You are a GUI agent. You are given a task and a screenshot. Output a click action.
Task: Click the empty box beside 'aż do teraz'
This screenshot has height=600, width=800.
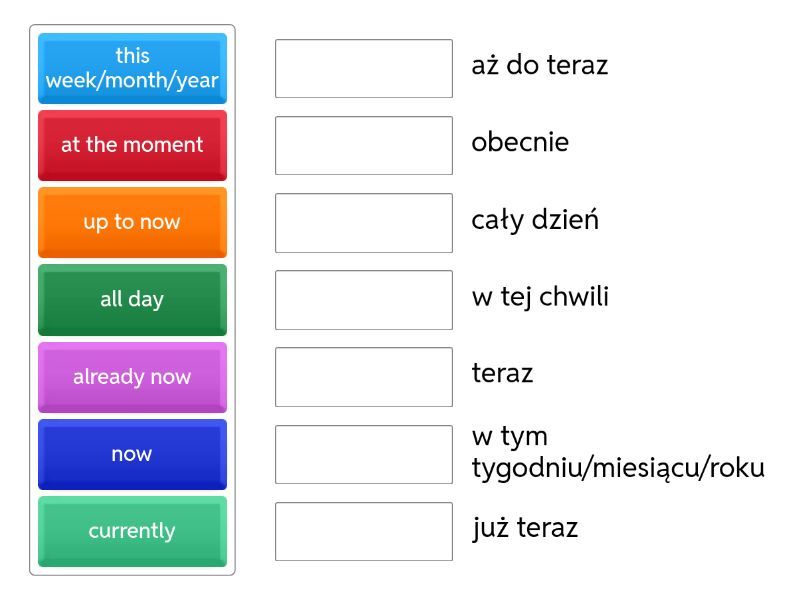point(364,68)
